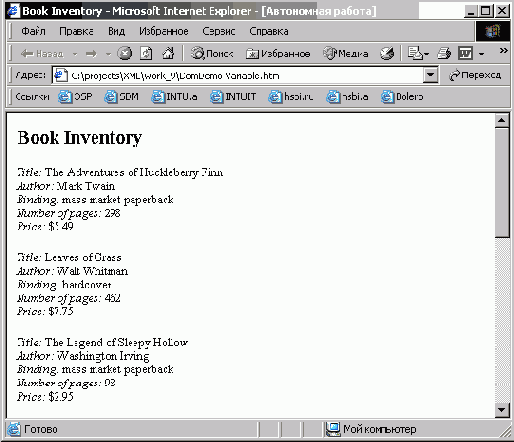Go to the Home page icon

tap(168, 53)
